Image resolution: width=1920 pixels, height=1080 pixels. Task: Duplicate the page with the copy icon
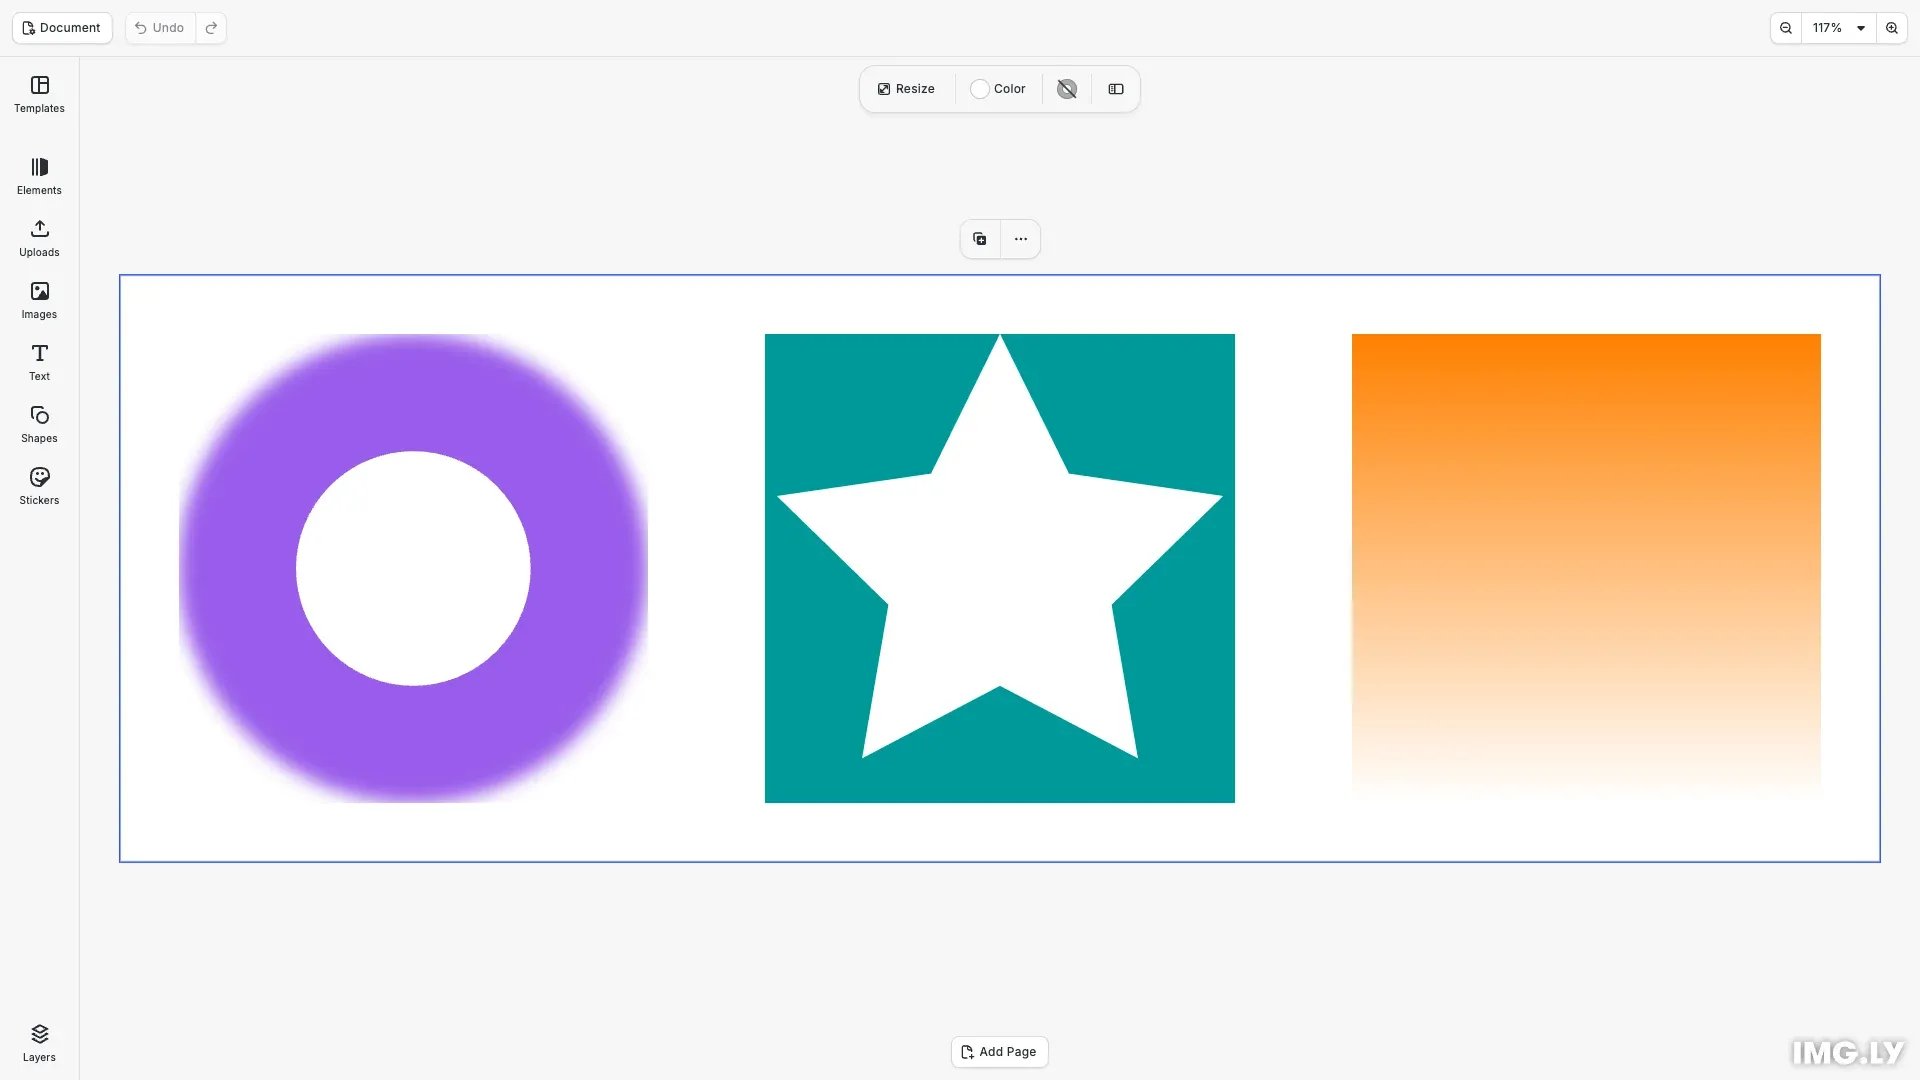pyautogui.click(x=980, y=239)
